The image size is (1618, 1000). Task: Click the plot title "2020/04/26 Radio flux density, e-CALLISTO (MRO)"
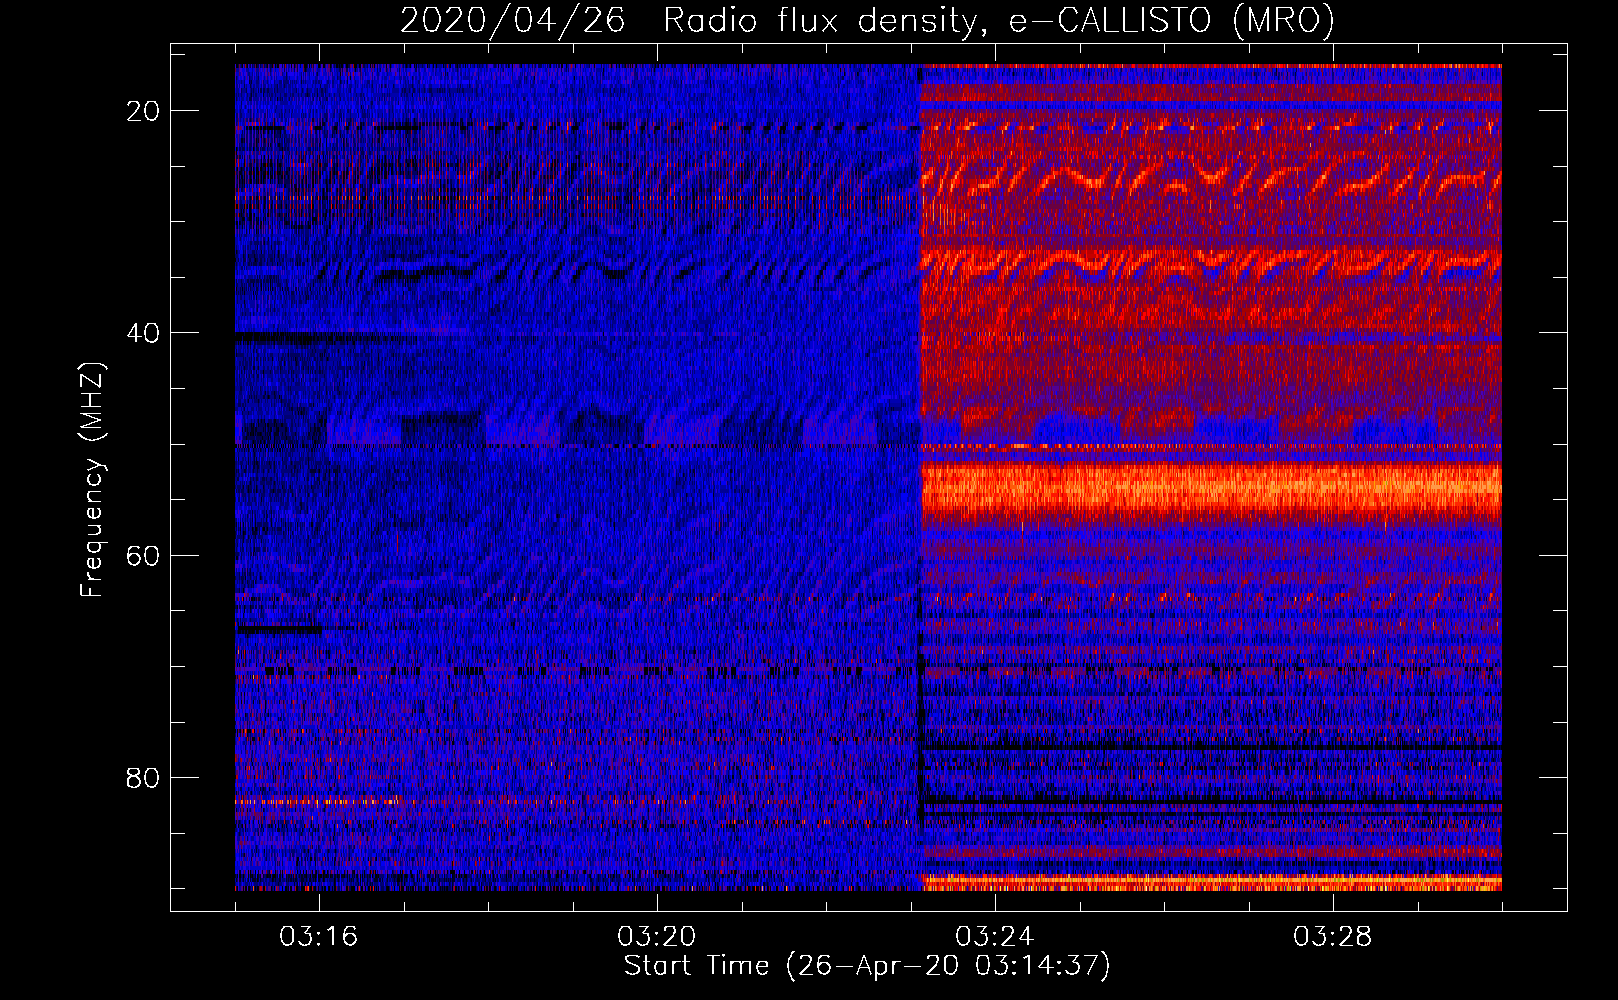[867, 20]
